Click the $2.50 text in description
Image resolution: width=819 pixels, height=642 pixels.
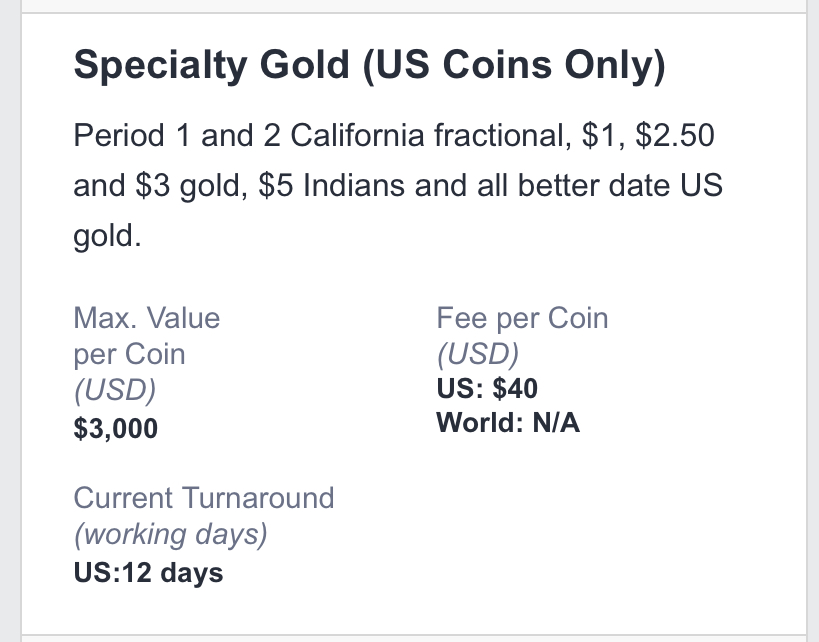tap(675, 135)
